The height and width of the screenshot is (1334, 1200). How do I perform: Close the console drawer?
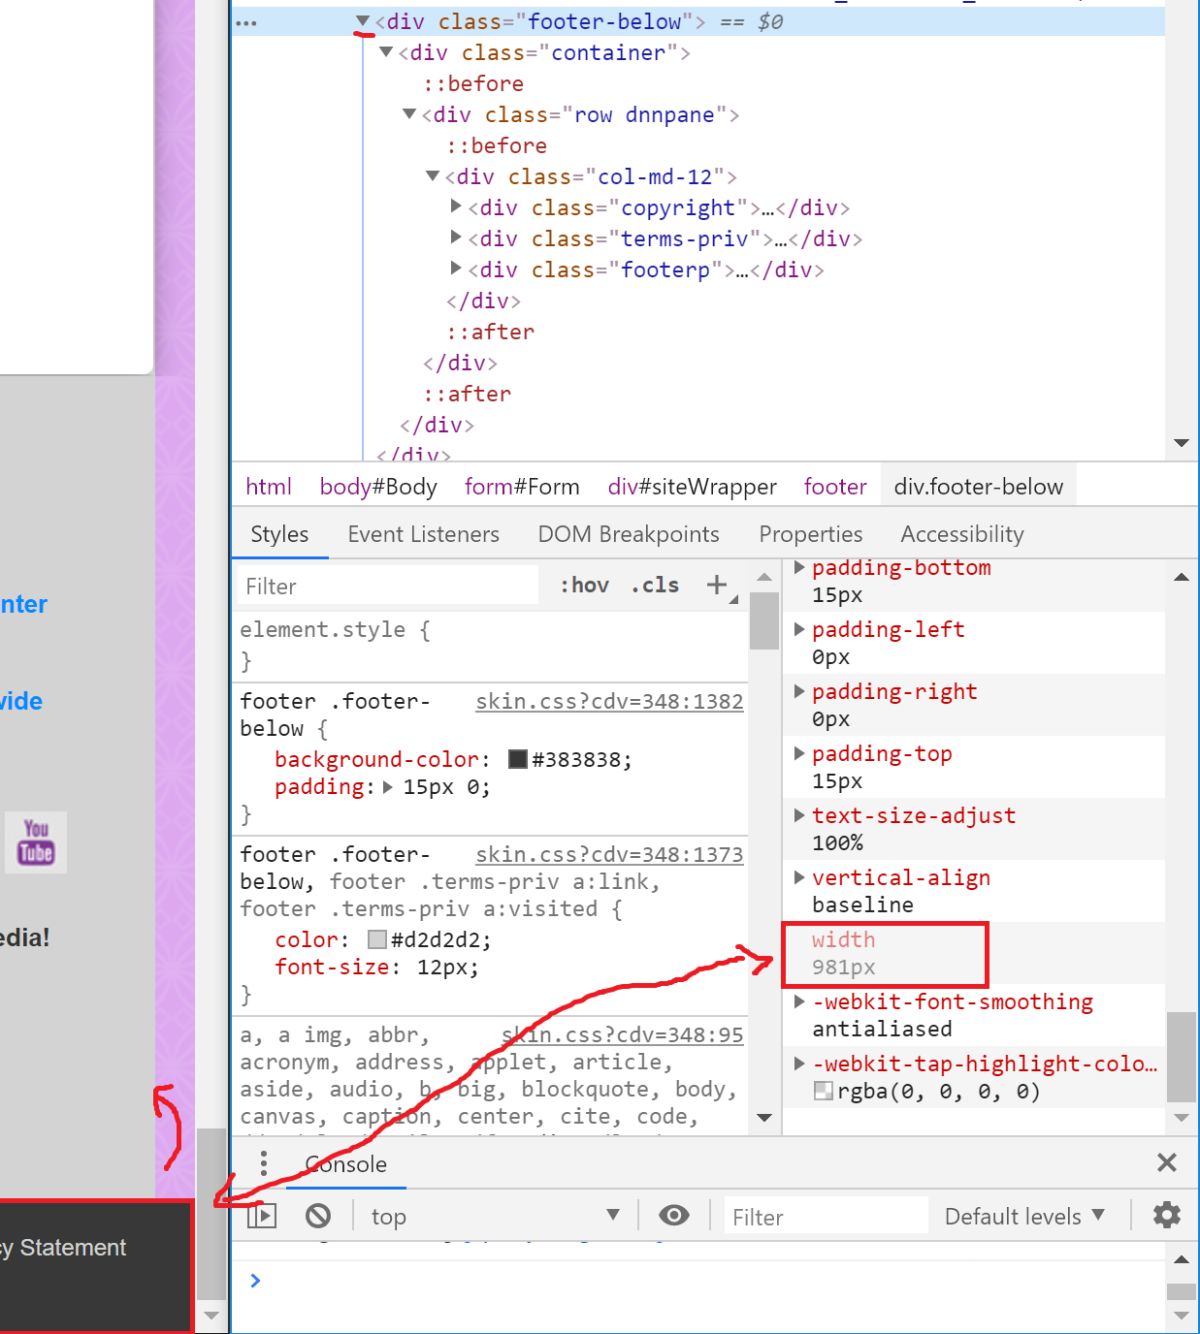pos(1166,1162)
